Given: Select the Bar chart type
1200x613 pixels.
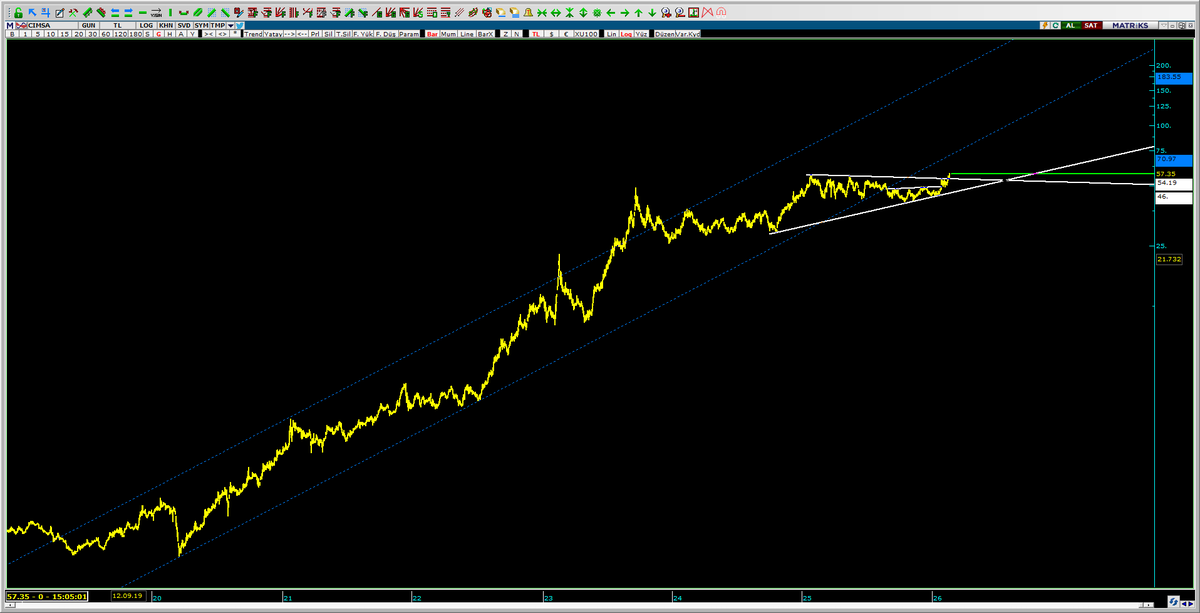Looking at the screenshot, I should tap(433, 33).
